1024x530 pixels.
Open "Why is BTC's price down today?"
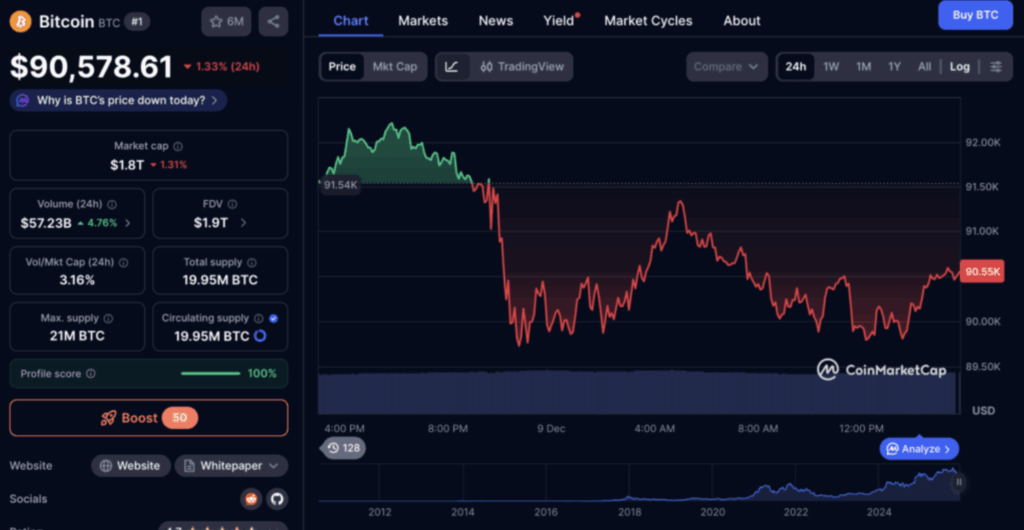point(119,100)
